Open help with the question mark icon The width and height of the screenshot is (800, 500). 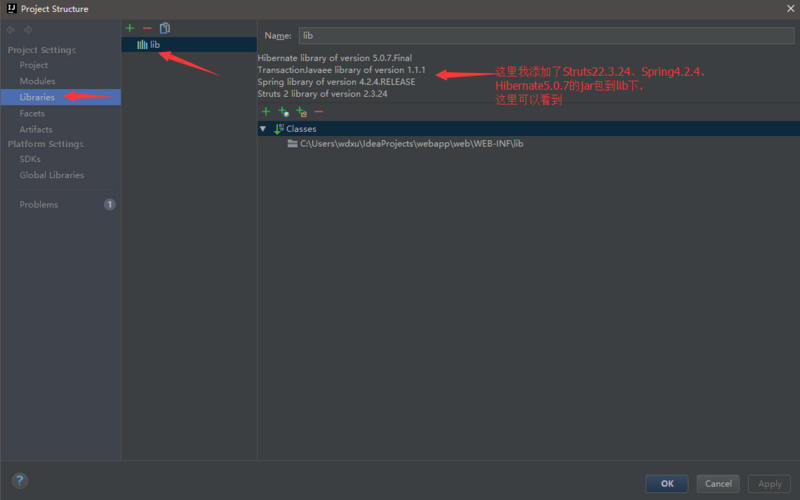coord(20,481)
